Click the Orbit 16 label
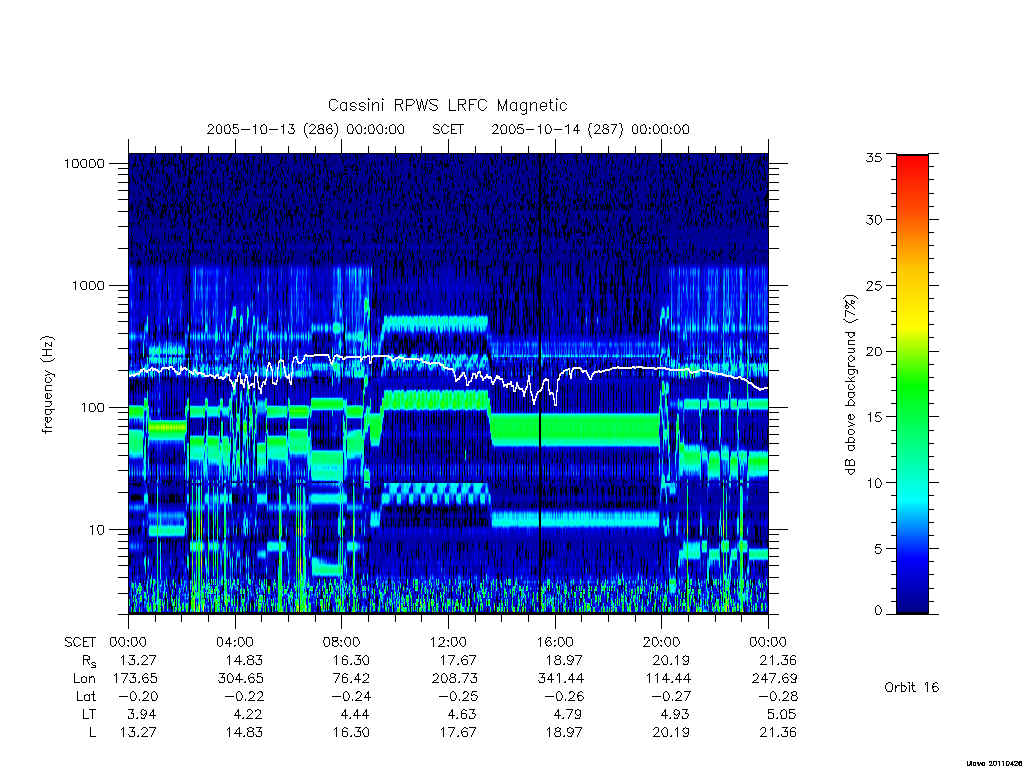 coord(911,687)
